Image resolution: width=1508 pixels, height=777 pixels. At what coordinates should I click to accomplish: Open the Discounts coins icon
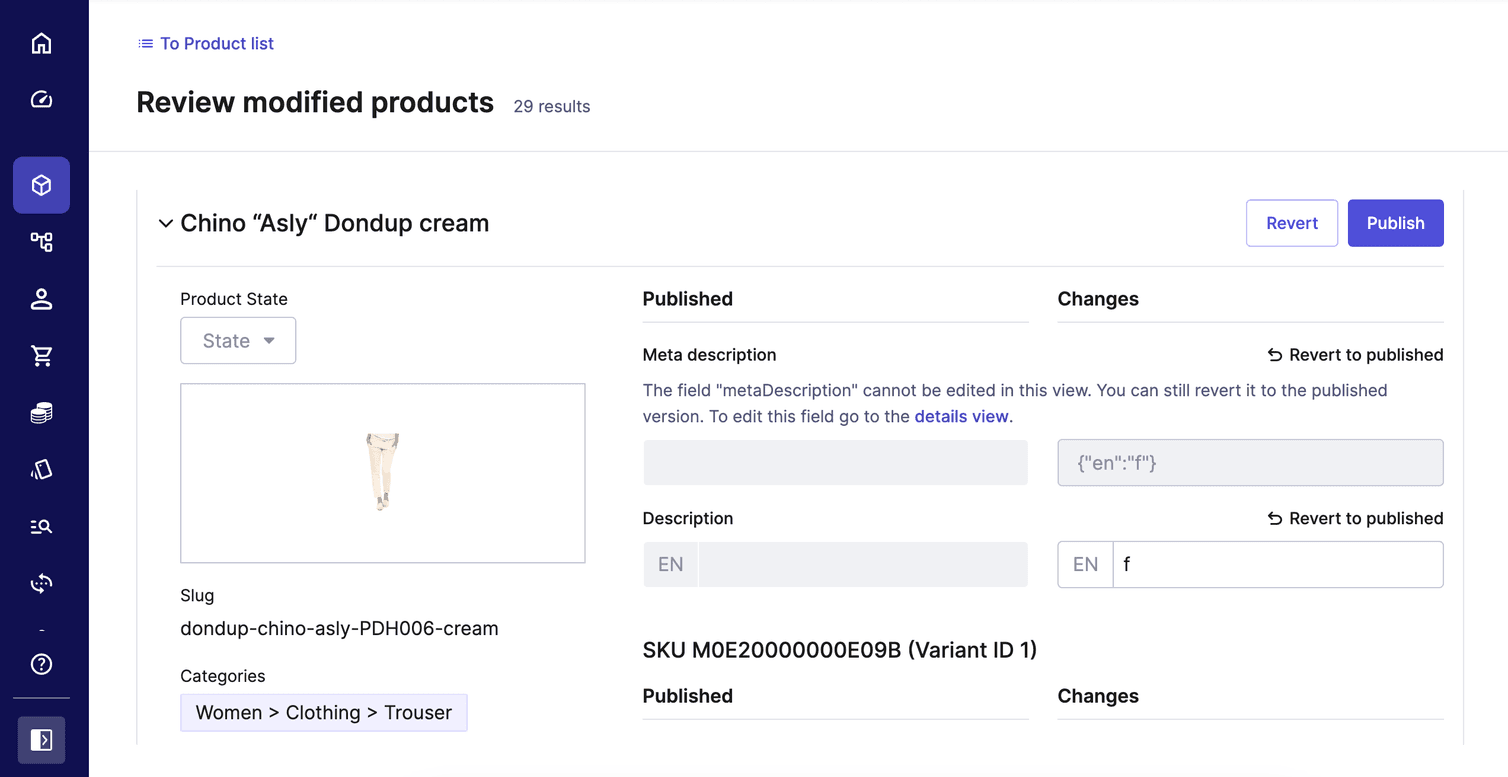coord(41,412)
